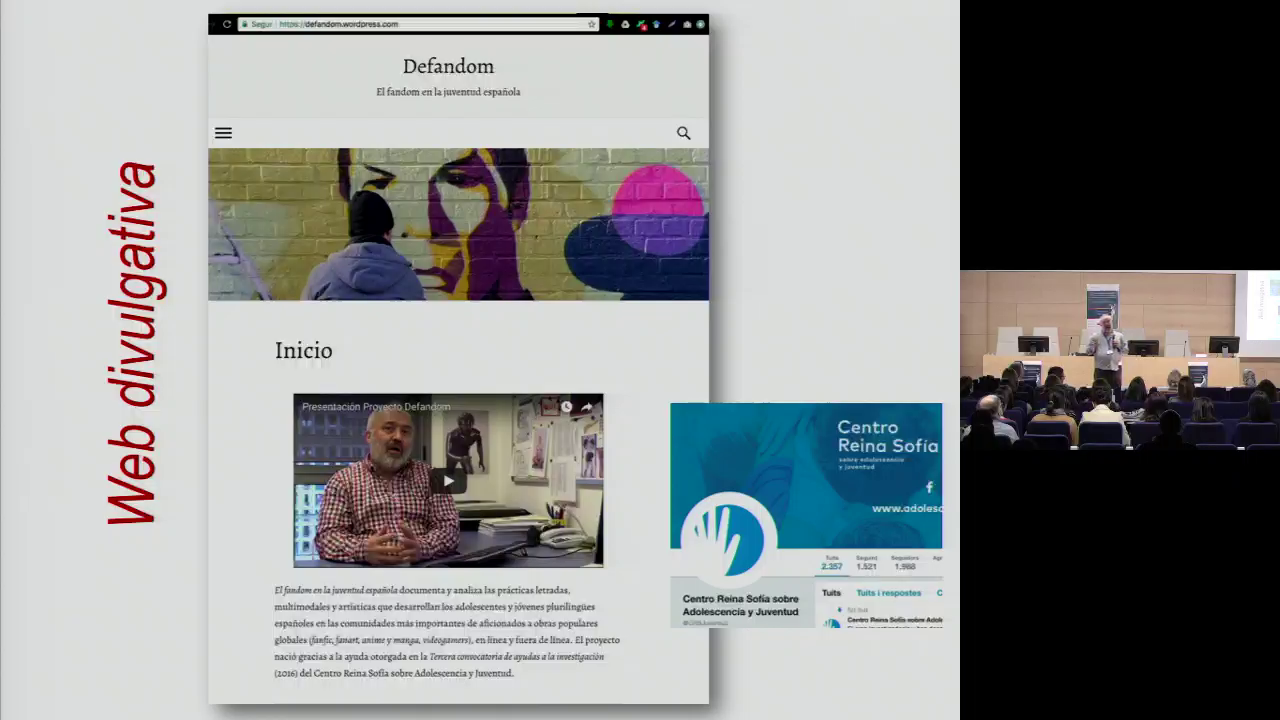Image resolution: width=1280 pixels, height=720 pixels.
Task: Share the video using the arrow icon
Action: (x=587, y=407)
